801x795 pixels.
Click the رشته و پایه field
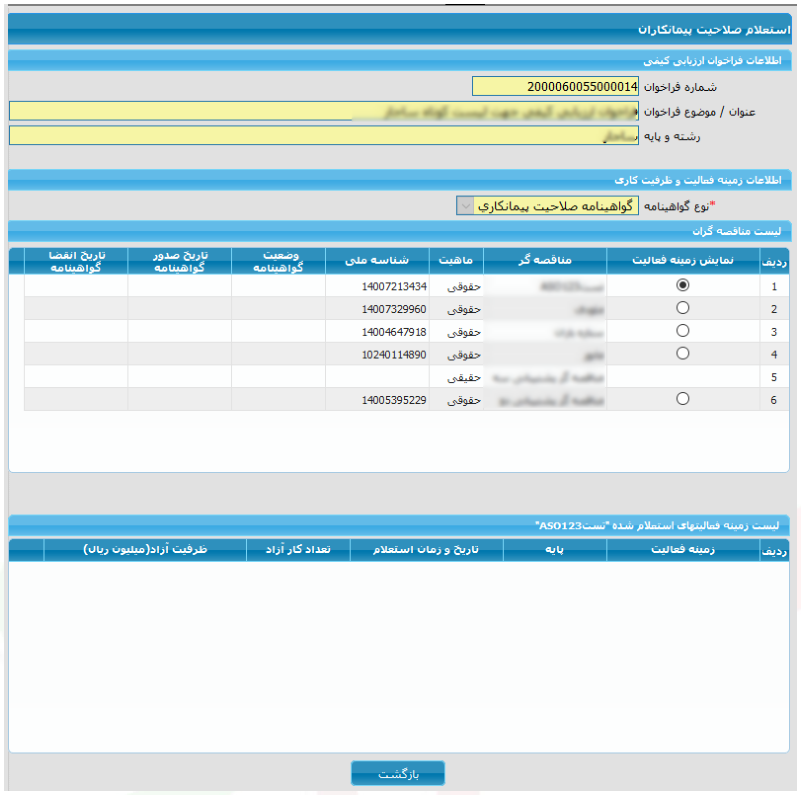click(324, 135)
